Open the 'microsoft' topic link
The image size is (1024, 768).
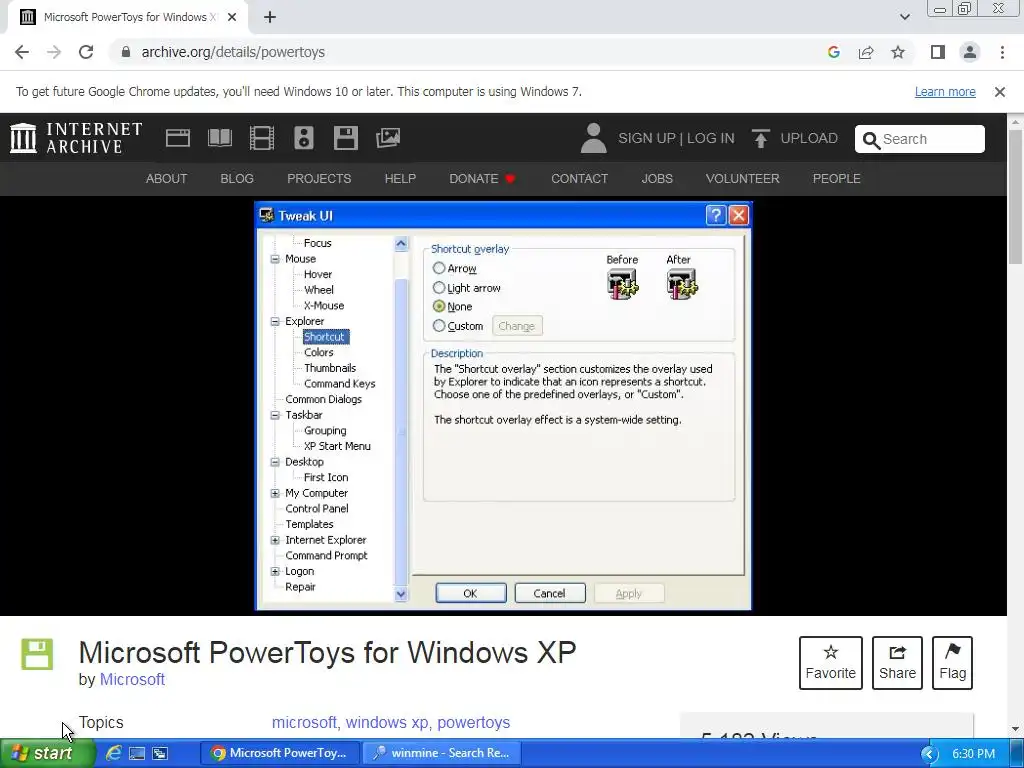[304, 722]
